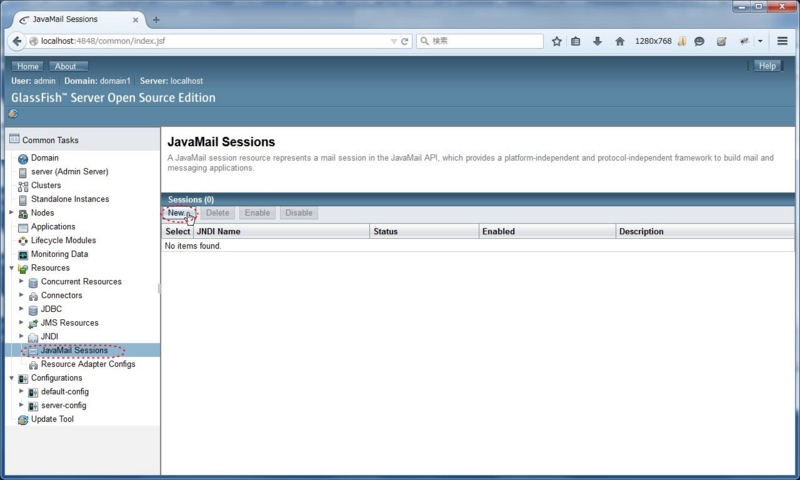The image size is (800, 480).
Task: Click the Common Tasks panel icon
Action: tap(14, 139)
